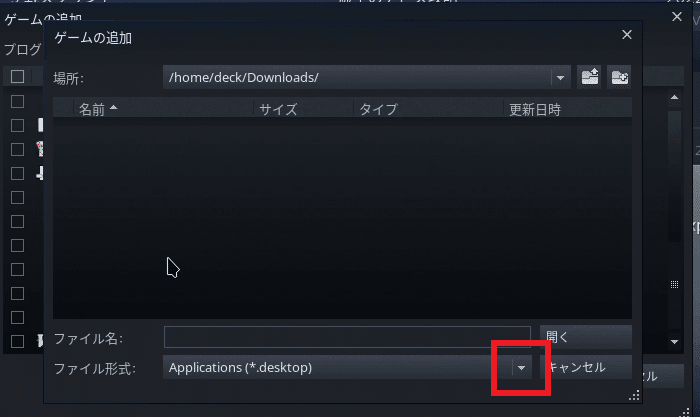Close the background add-game window
Image resolution: width=700 pixels, height=417 pixels.
tap(677, 17)
